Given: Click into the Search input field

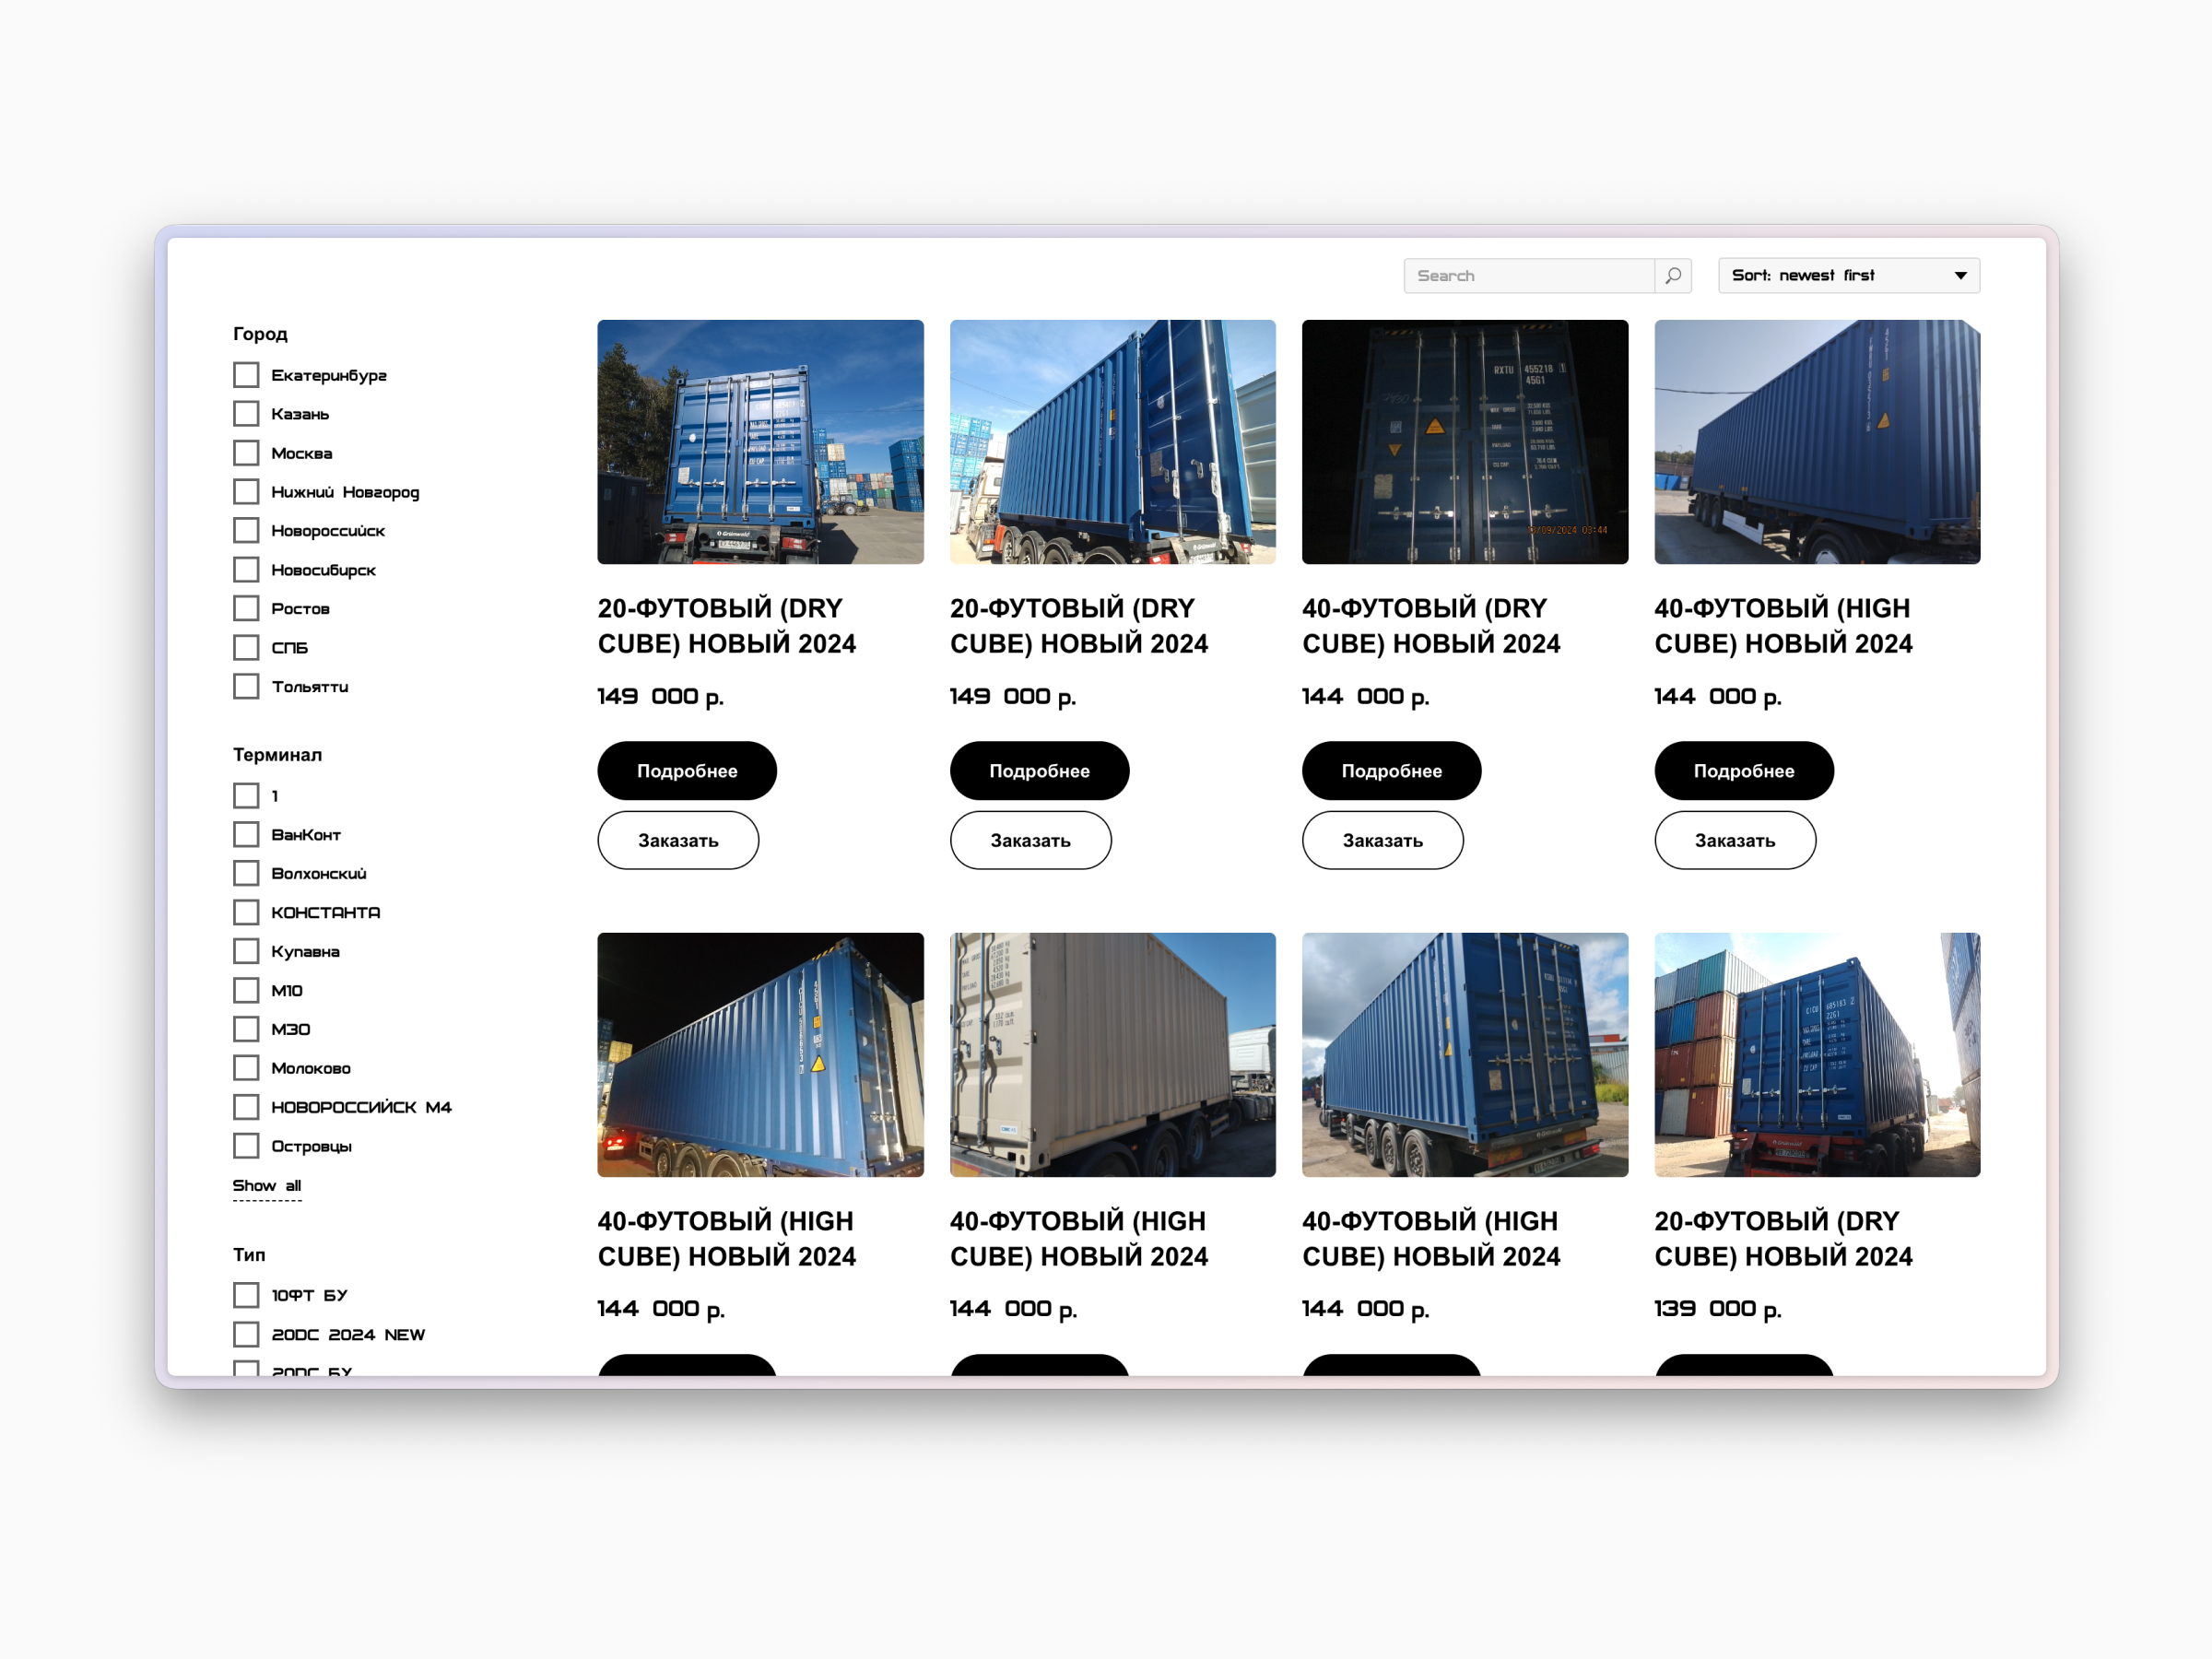Looking at the screenshot, I should (1529, 276).
